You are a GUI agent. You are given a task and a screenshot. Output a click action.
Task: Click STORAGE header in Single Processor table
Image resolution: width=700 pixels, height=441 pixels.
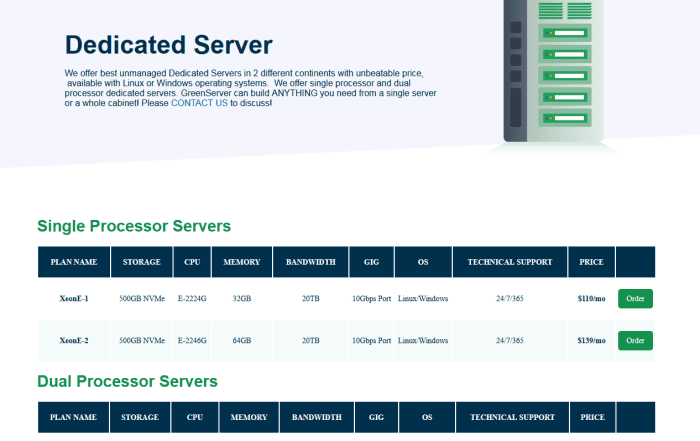point(141,262)
